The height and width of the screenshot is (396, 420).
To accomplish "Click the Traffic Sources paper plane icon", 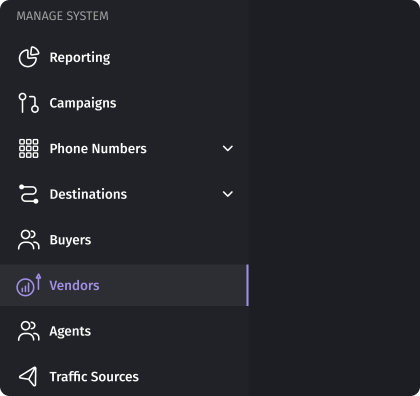I will (x=28, y=377).
